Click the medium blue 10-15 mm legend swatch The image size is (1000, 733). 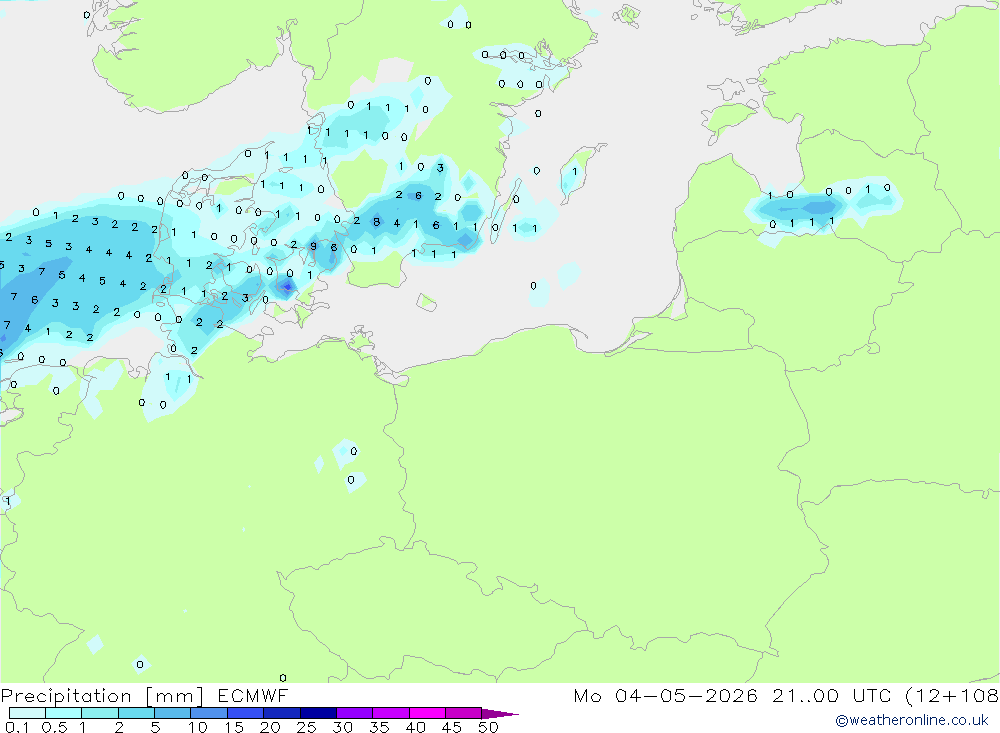click(x=209, y=713)
